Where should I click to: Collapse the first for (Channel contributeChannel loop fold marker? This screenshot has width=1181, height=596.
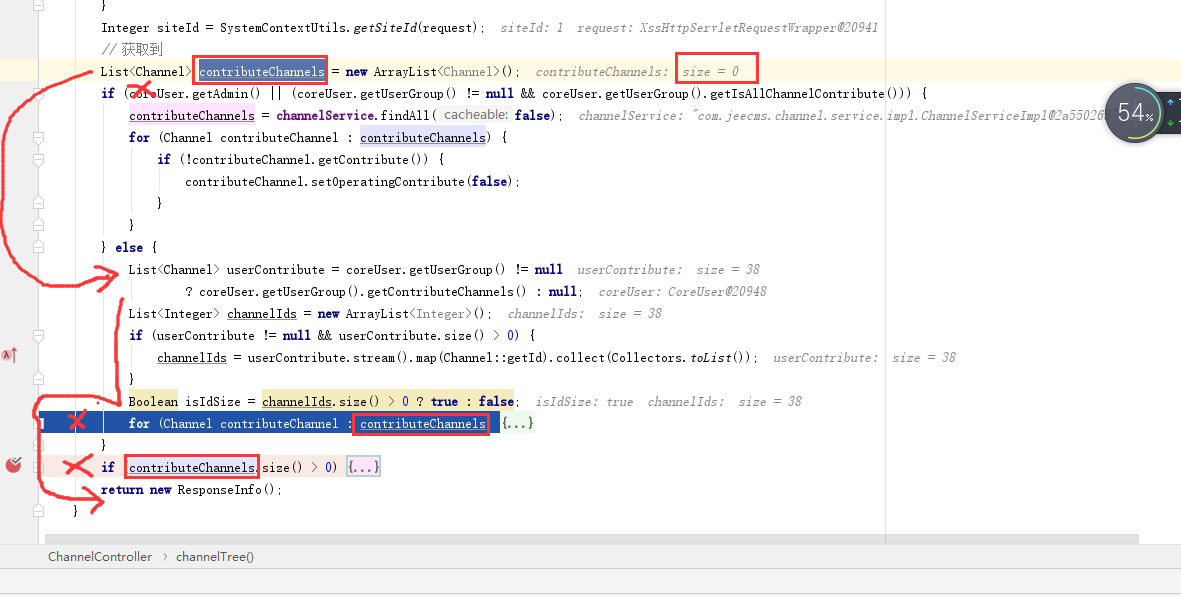tap(38, 138)
